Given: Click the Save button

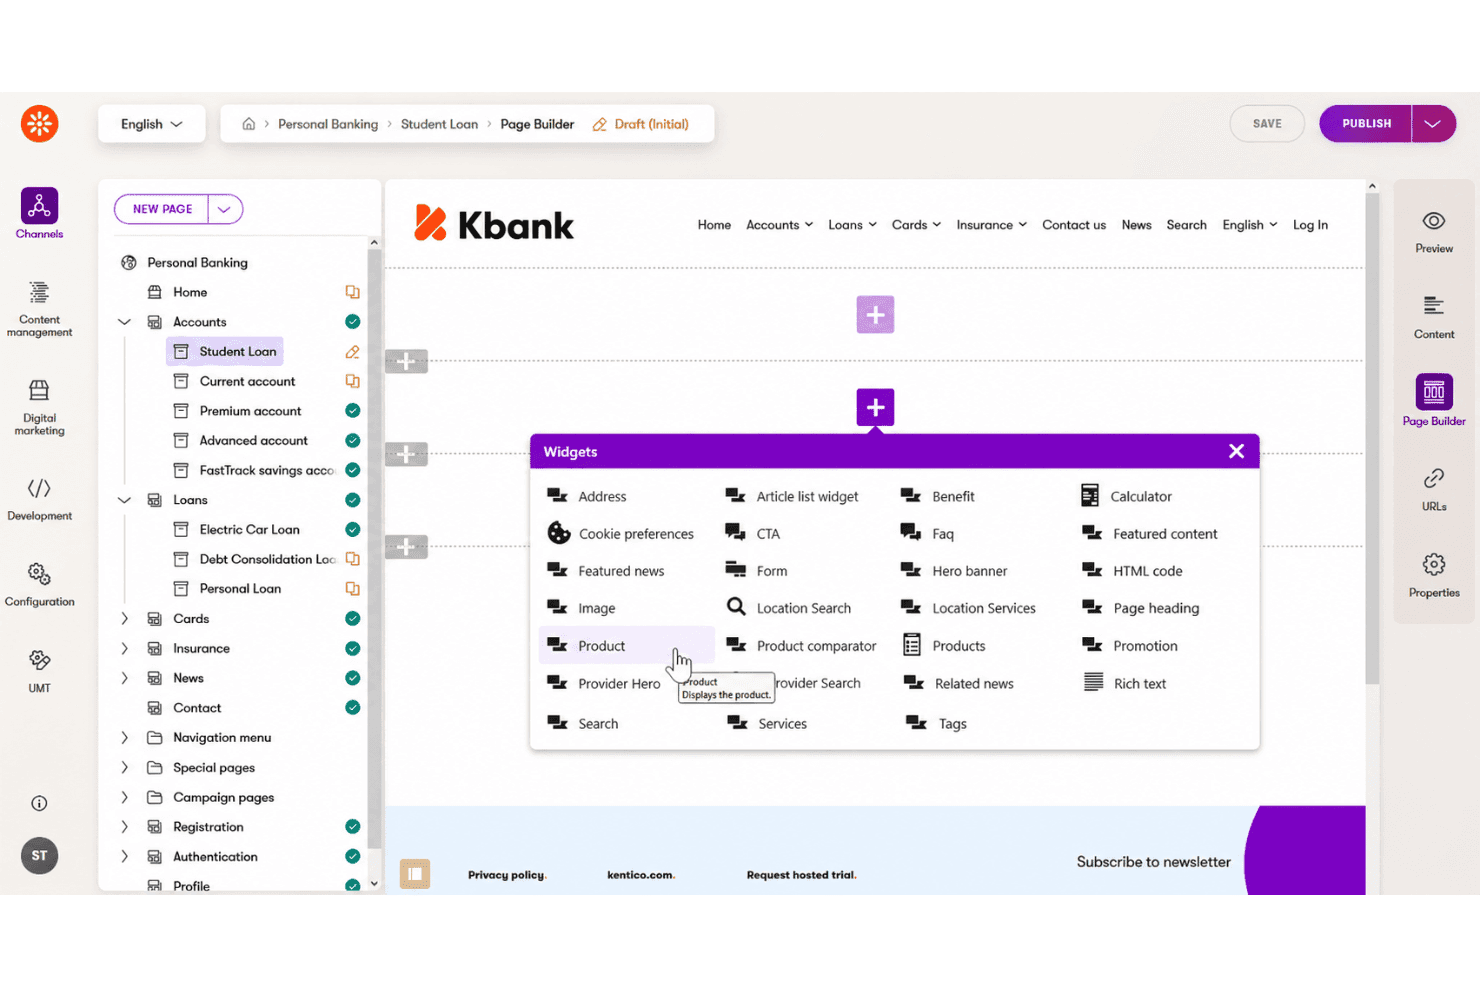Looking at the screenshot, I should pos(1267,124).
